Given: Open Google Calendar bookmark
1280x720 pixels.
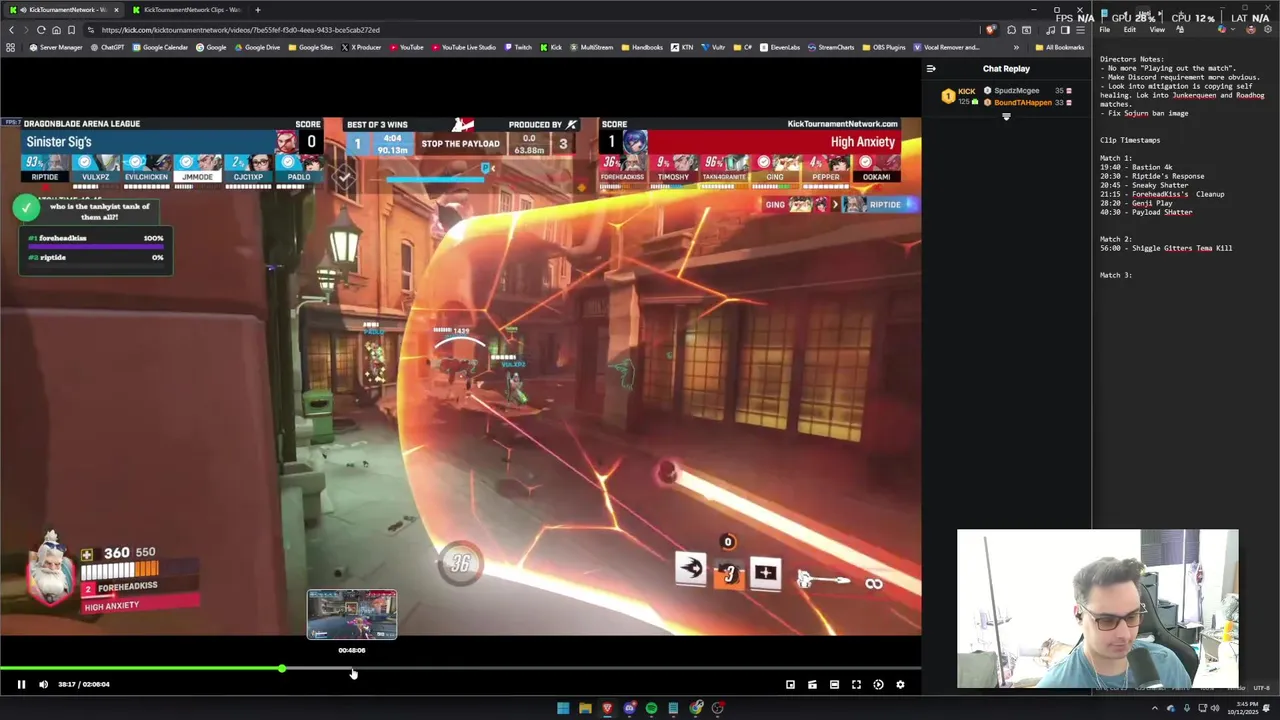Looking at the screenshot, I should click(x=160, y=47).
